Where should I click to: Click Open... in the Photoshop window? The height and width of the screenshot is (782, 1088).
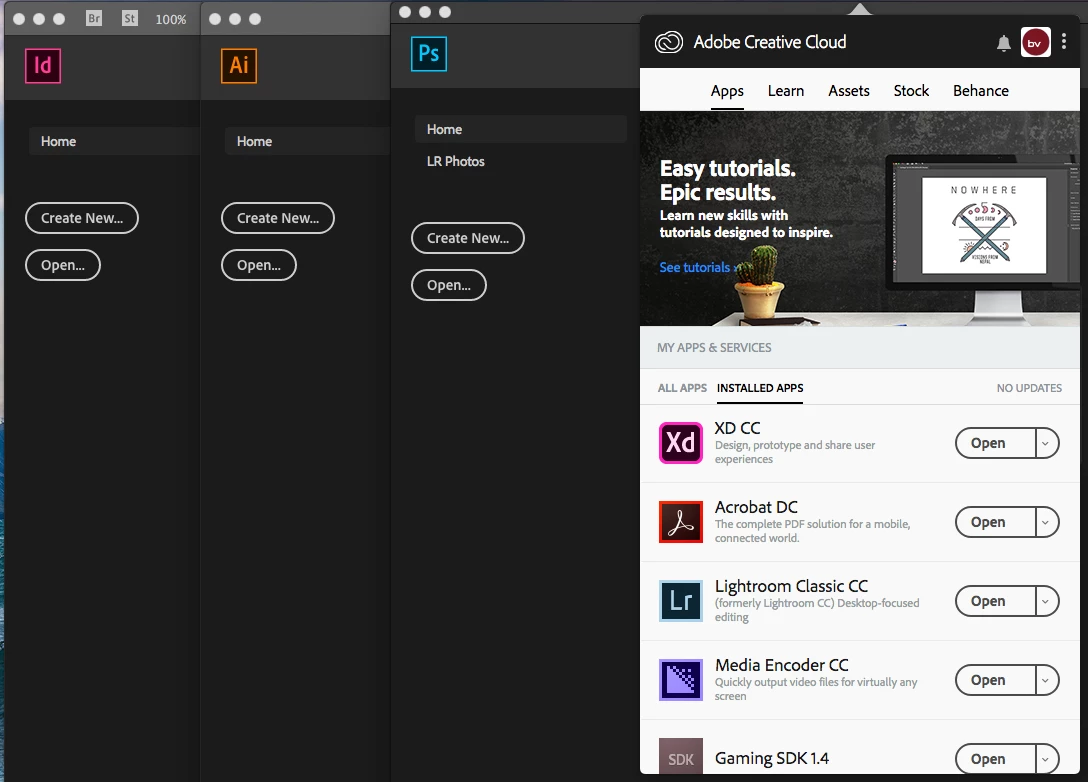pos(449,285)
